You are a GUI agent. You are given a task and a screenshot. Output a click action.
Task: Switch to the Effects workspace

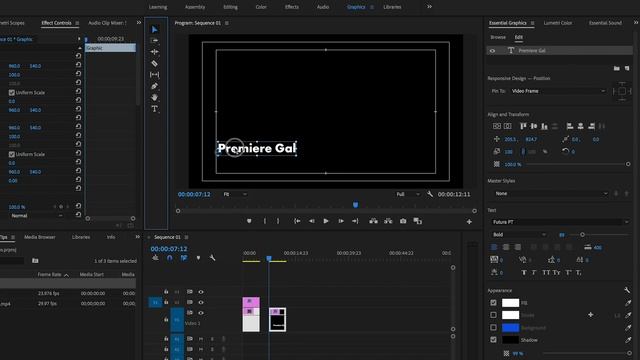292,7
